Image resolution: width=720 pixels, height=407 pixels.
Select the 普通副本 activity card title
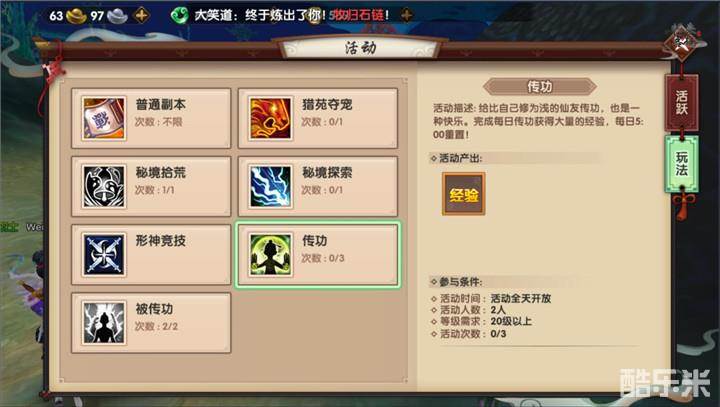pyautogui.click(x=161, y=104)
